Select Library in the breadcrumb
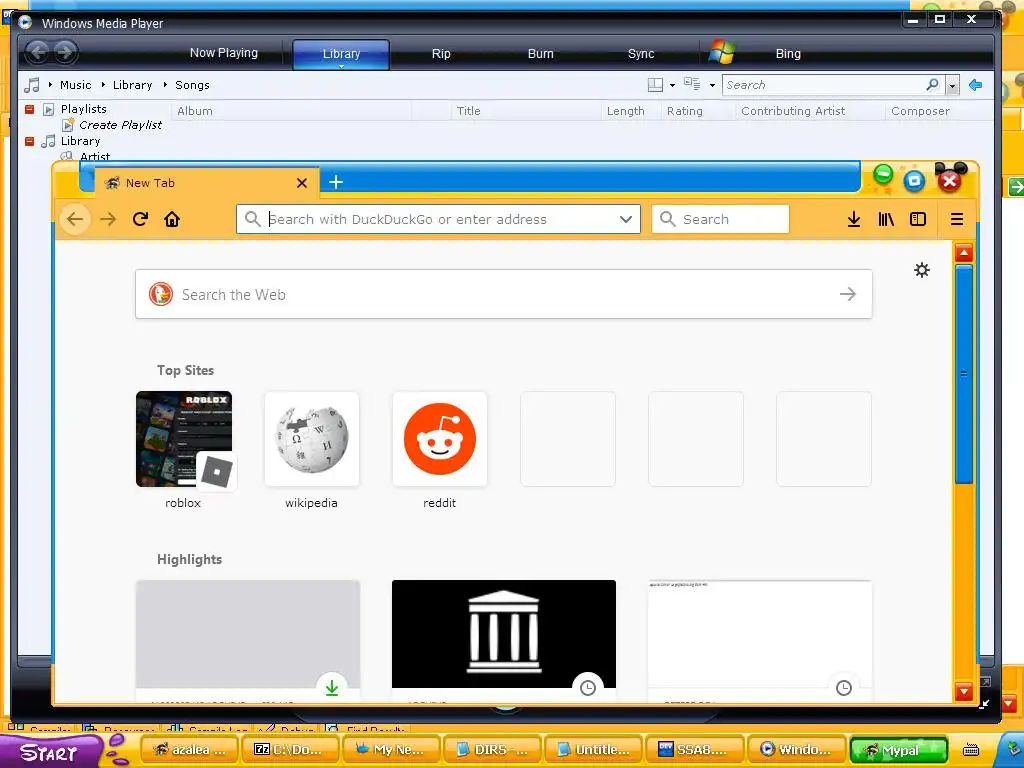Screen dimensions: 1024x768 [x=132, y=85]
